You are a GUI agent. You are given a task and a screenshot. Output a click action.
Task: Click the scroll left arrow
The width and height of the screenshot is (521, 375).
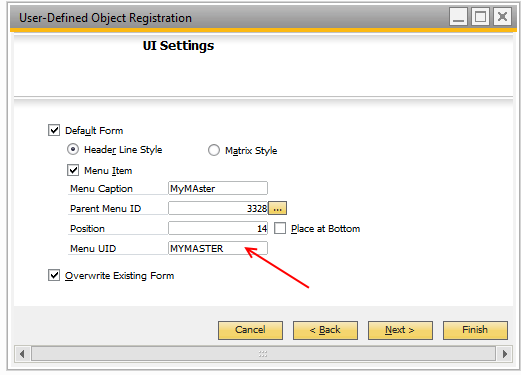22,354
